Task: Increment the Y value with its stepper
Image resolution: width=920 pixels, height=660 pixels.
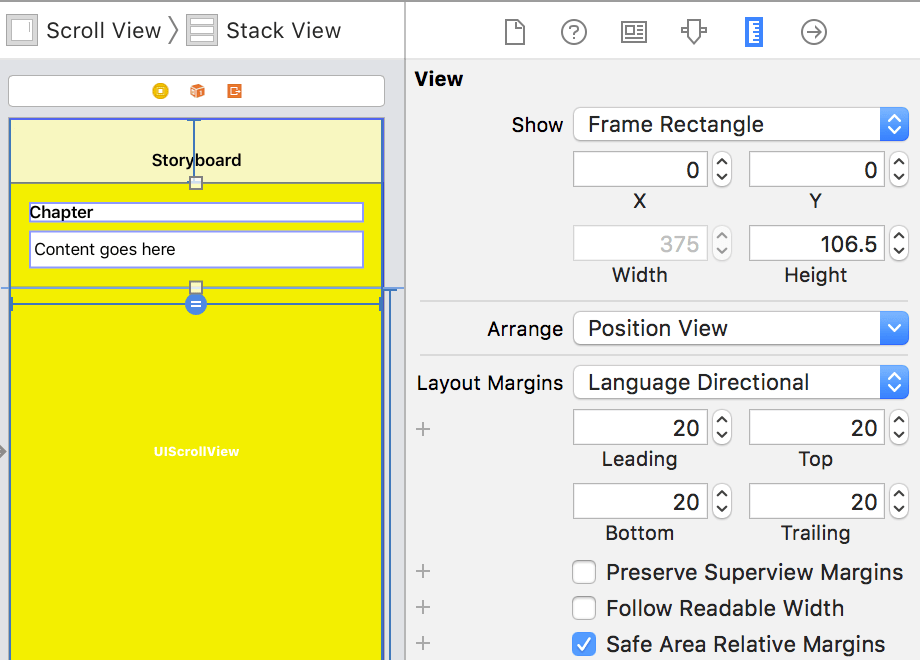Action: click(898, 162)
